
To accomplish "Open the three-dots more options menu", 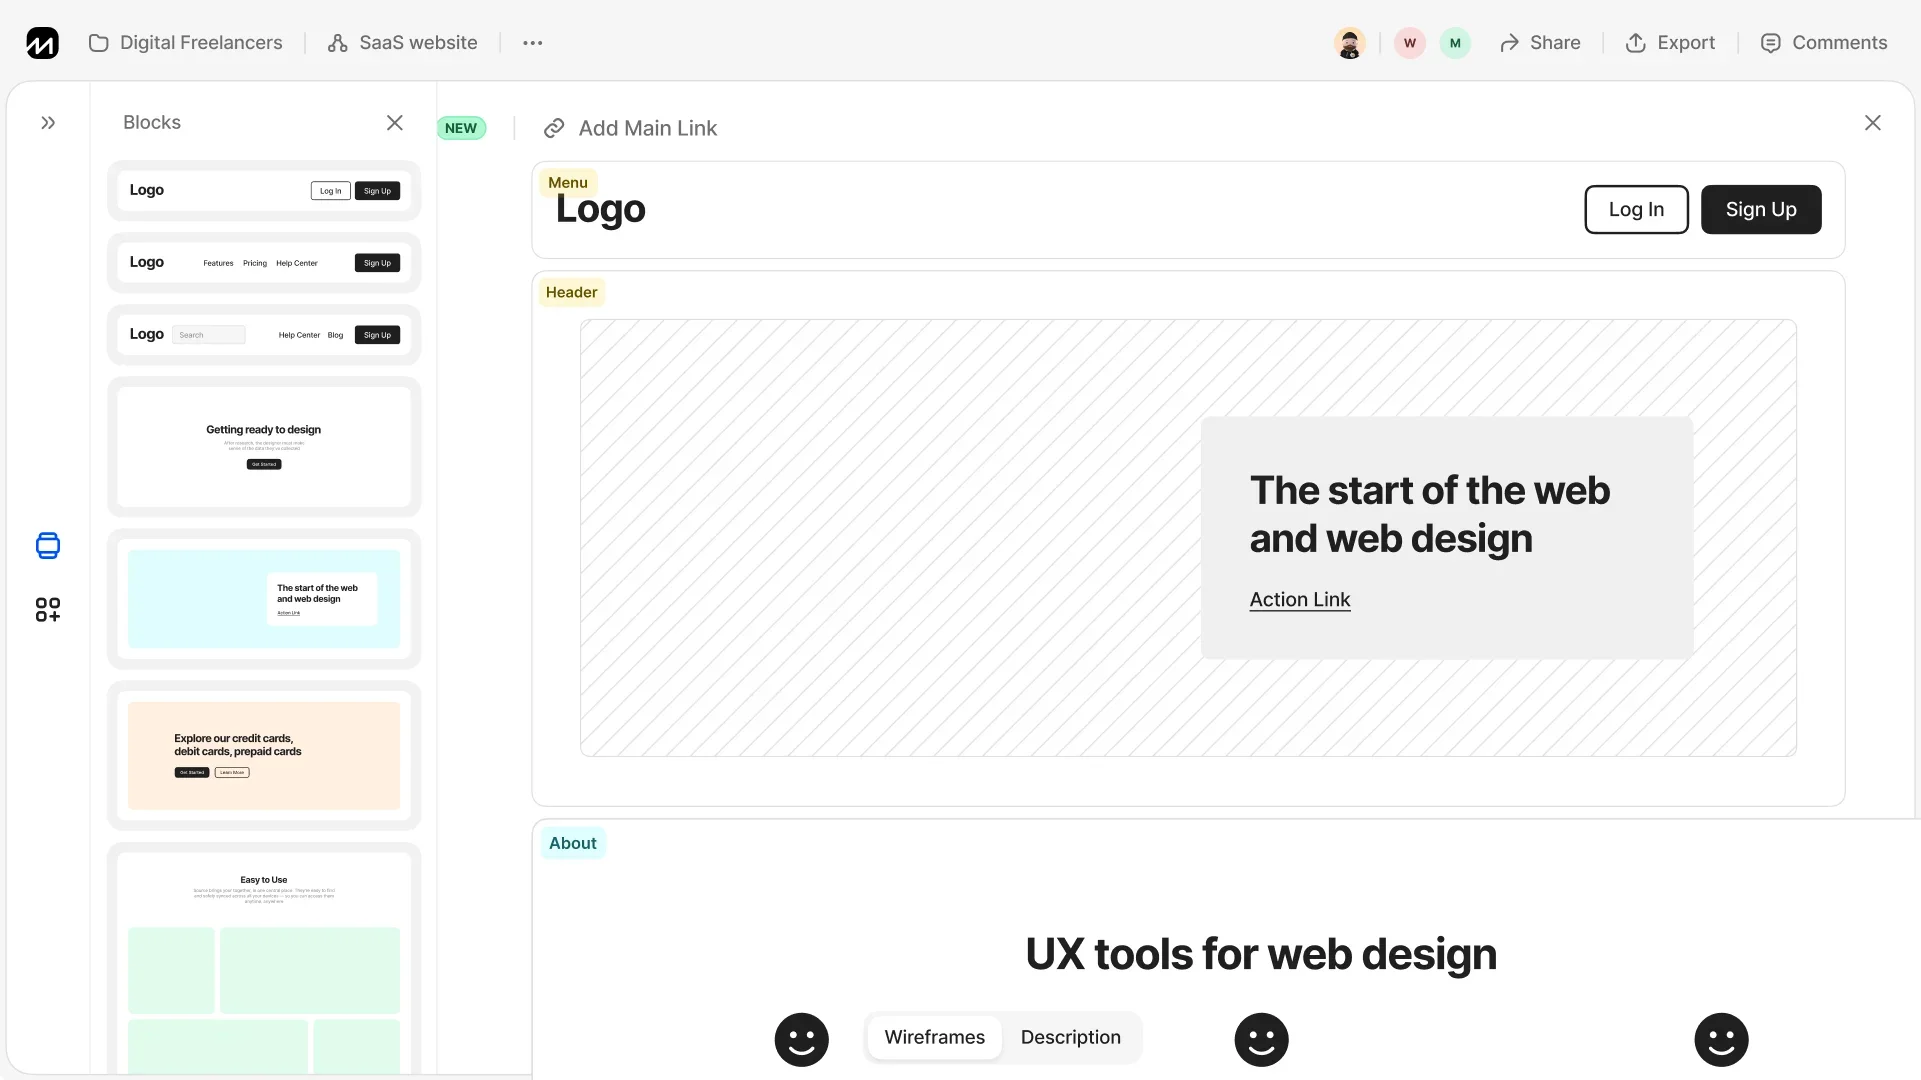I will click(x=533, y=43).
